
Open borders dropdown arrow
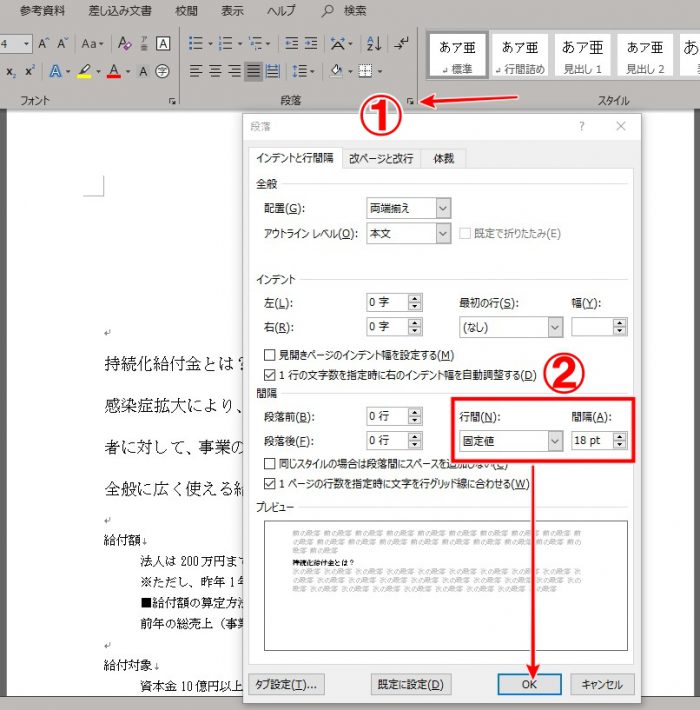(x=380, y=72)
